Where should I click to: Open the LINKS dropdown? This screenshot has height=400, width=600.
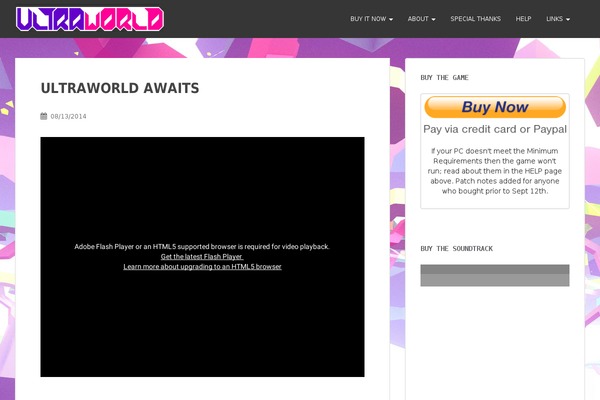(558, 19)
